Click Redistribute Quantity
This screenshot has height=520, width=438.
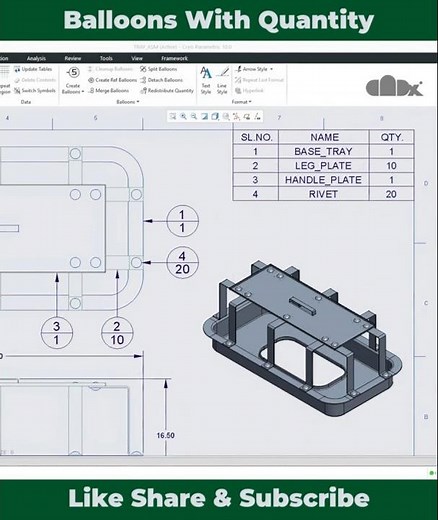[x=167, y=91]
